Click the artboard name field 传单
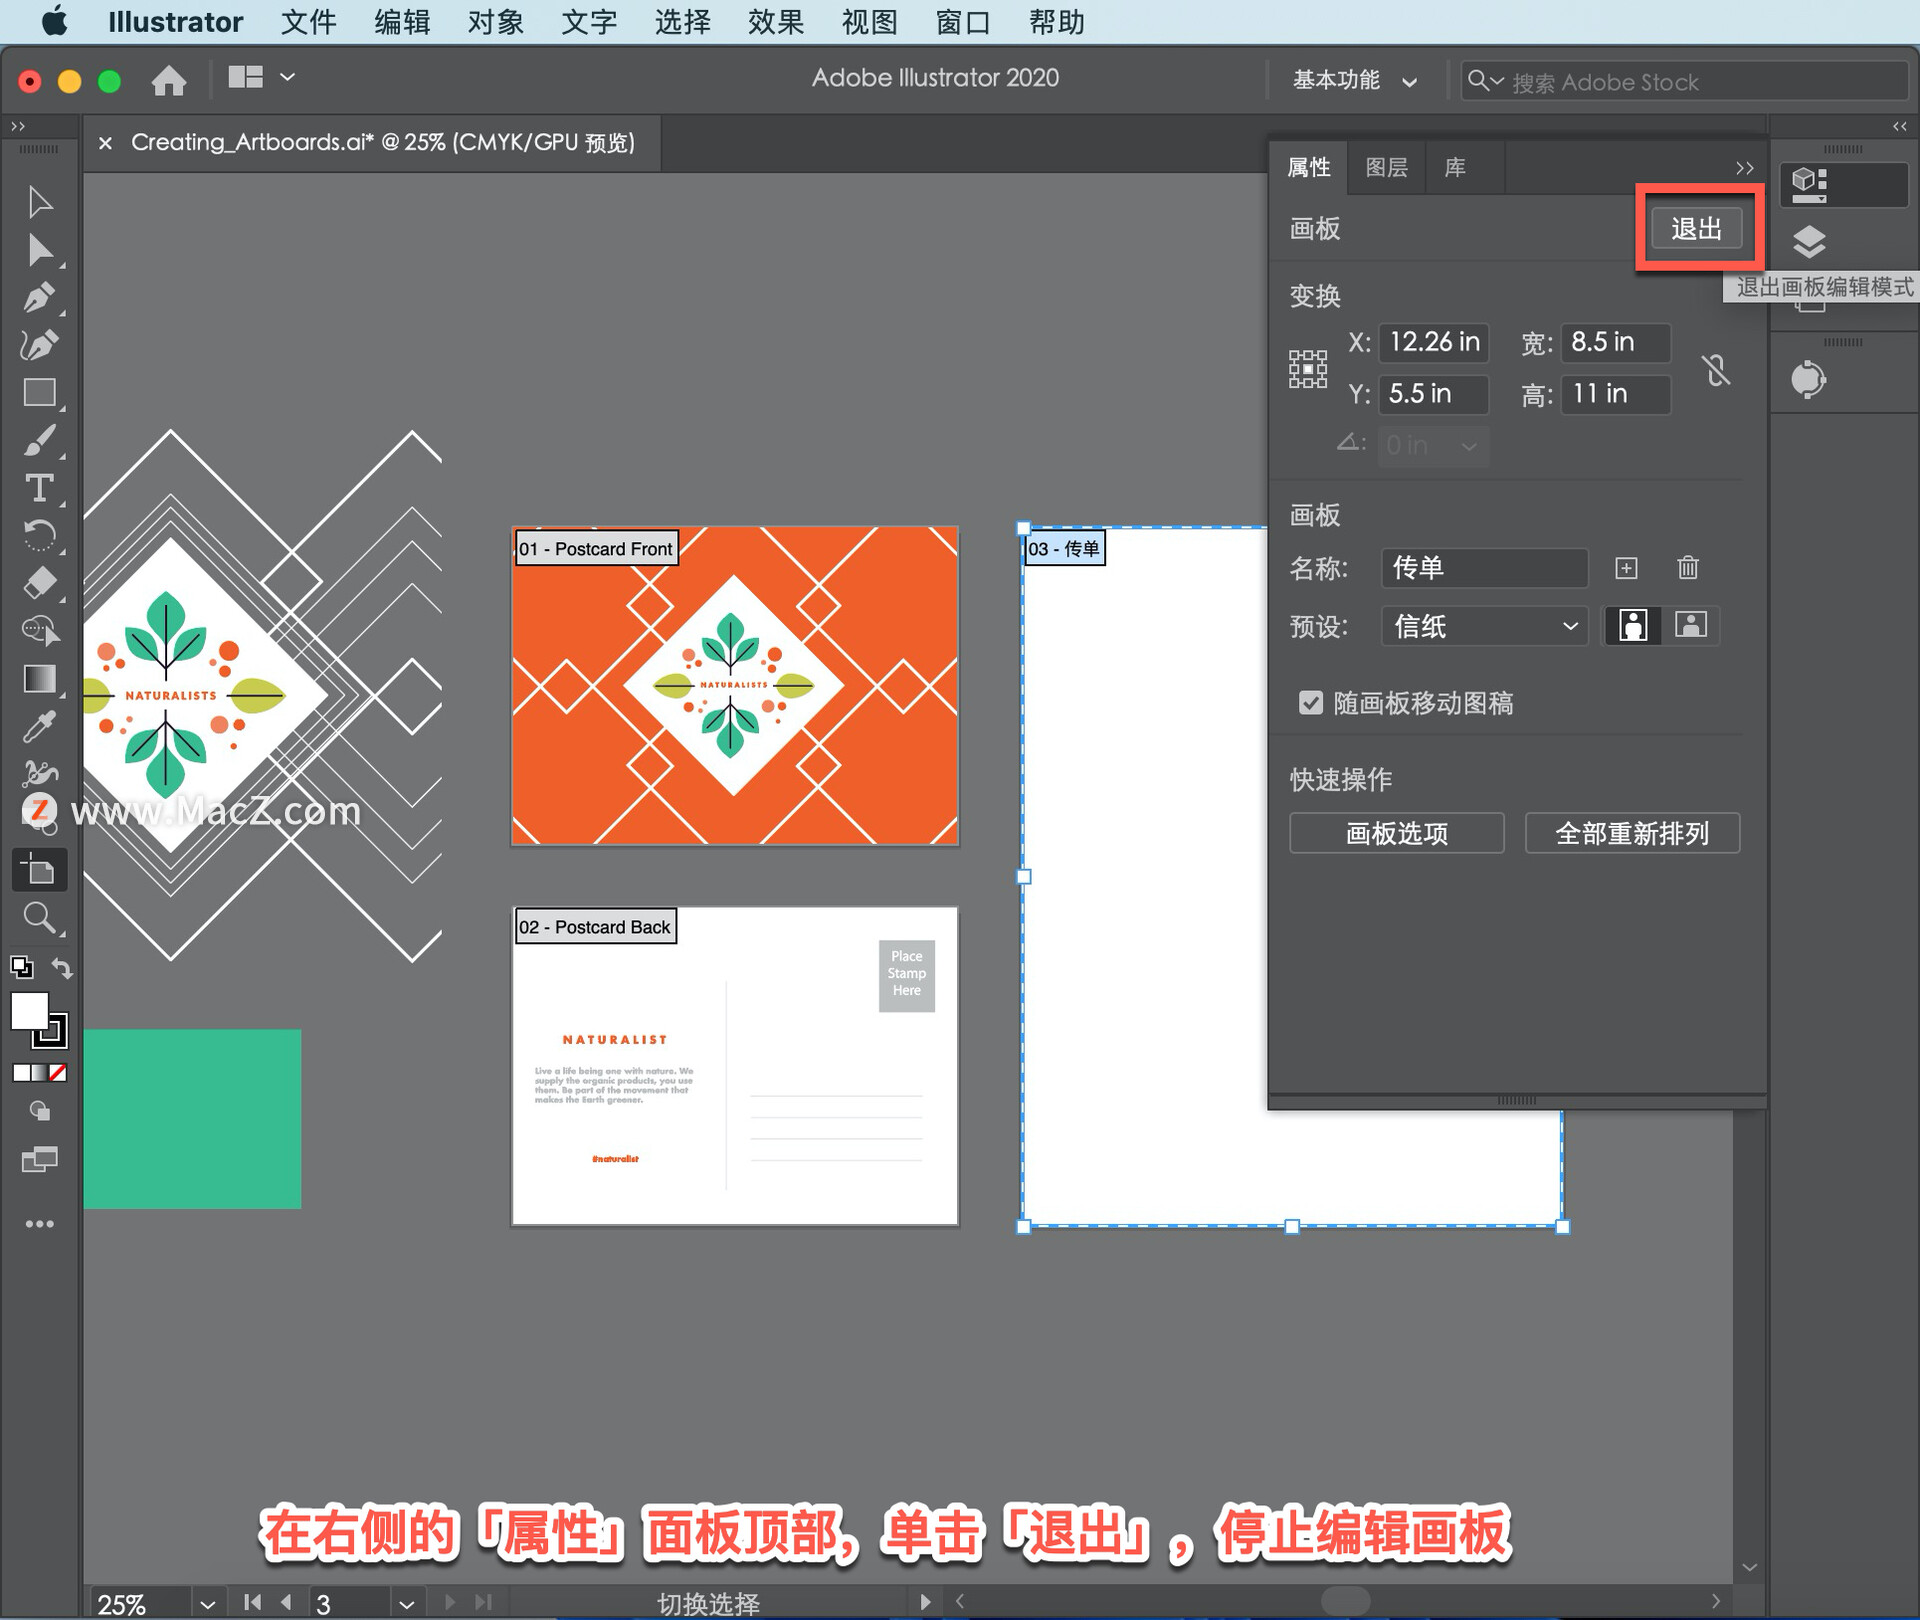The height and width of the screenshot is (1620, 1920). (1484, 568)
